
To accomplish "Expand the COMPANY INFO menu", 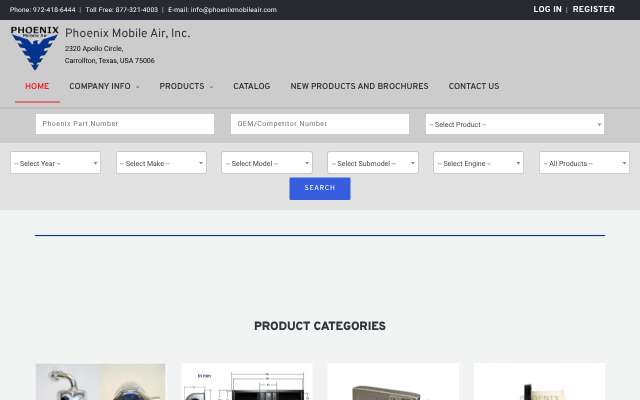I will (104, 86).
